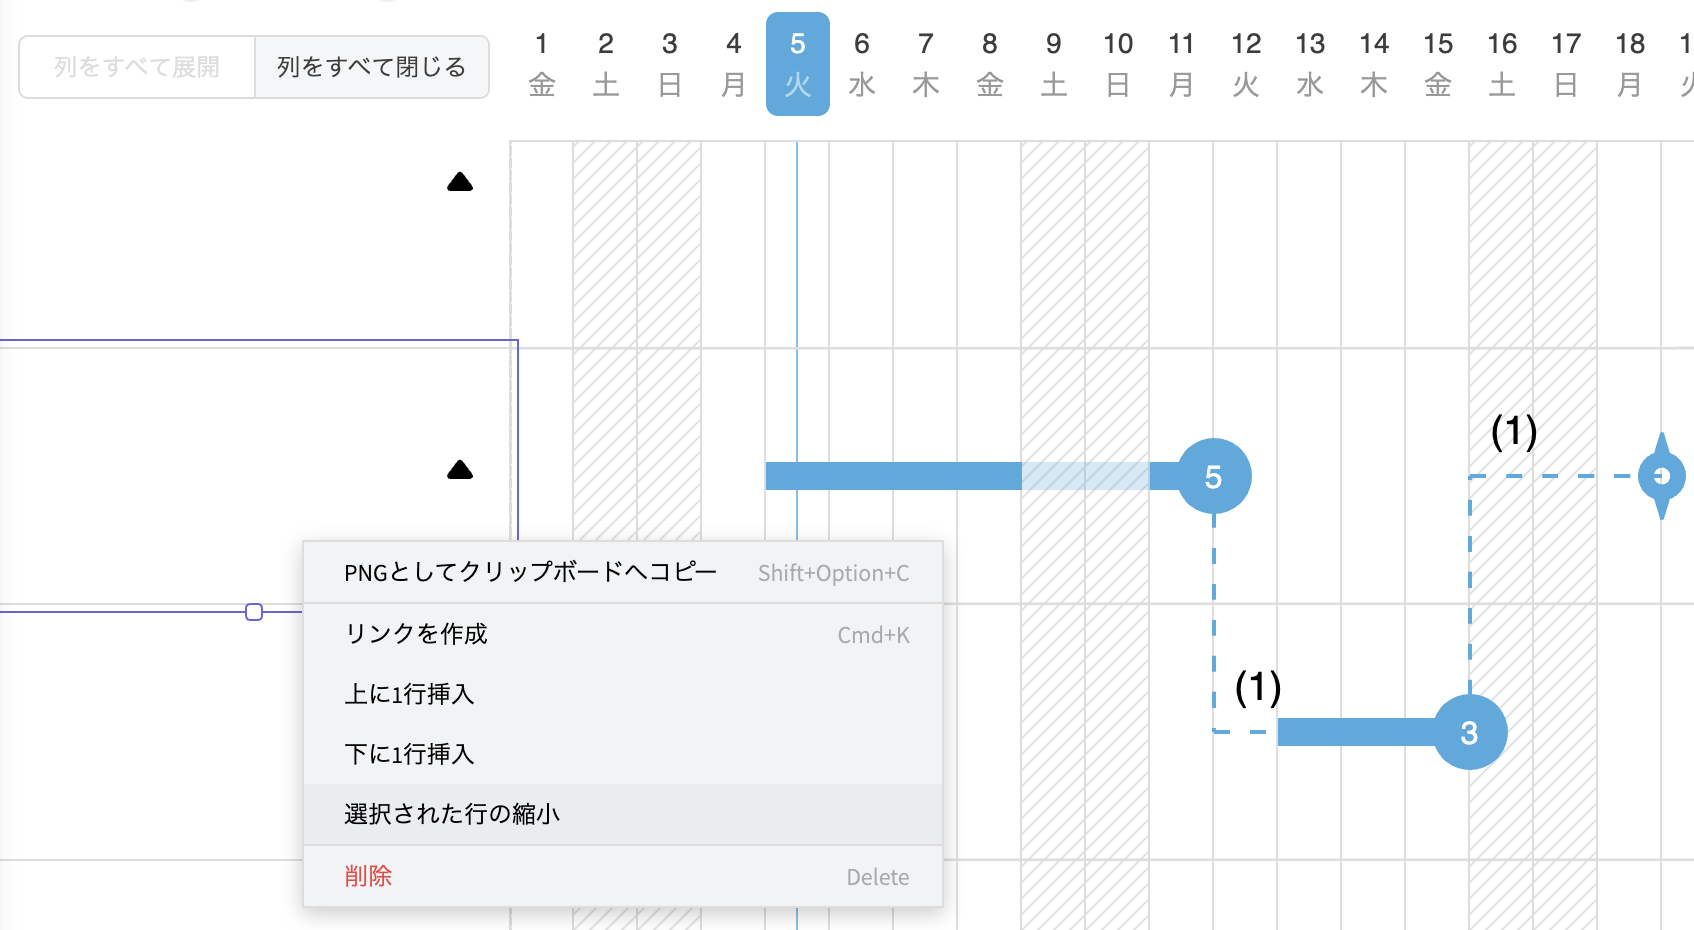Collapse the top row using the triangle arrow

[x=460, y=182]
